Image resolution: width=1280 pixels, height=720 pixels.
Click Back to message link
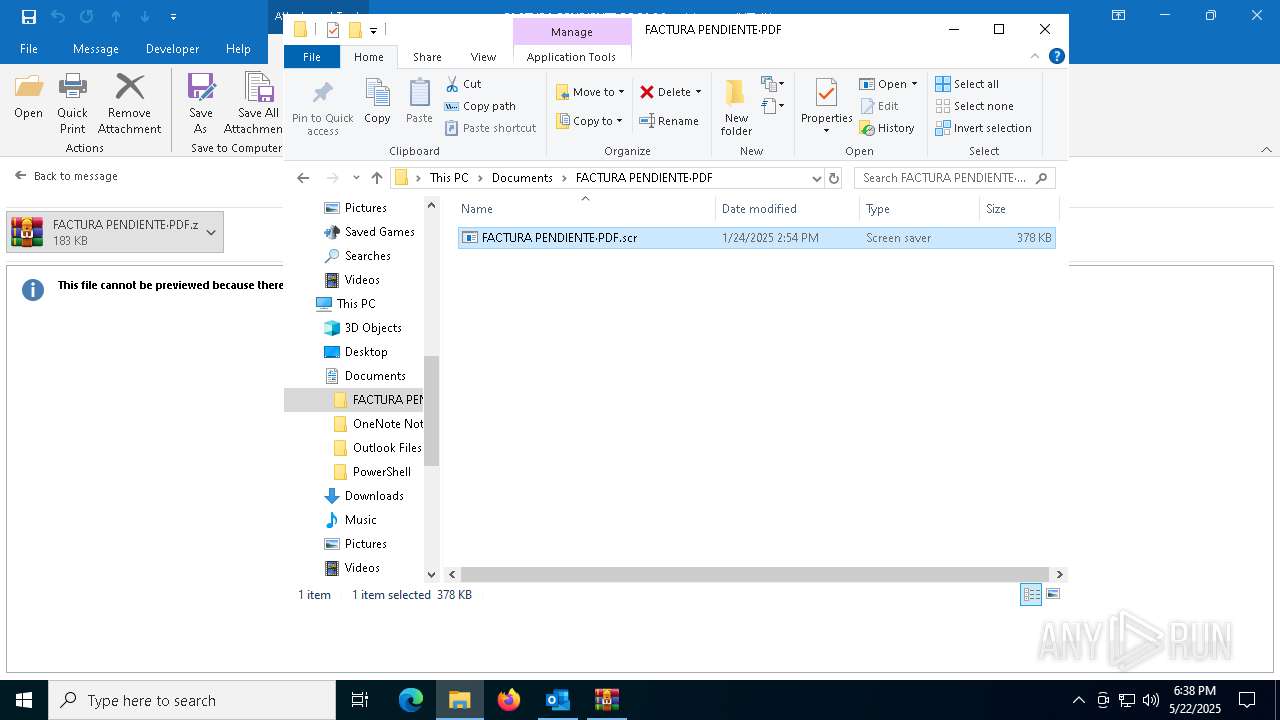click(66, 175)
